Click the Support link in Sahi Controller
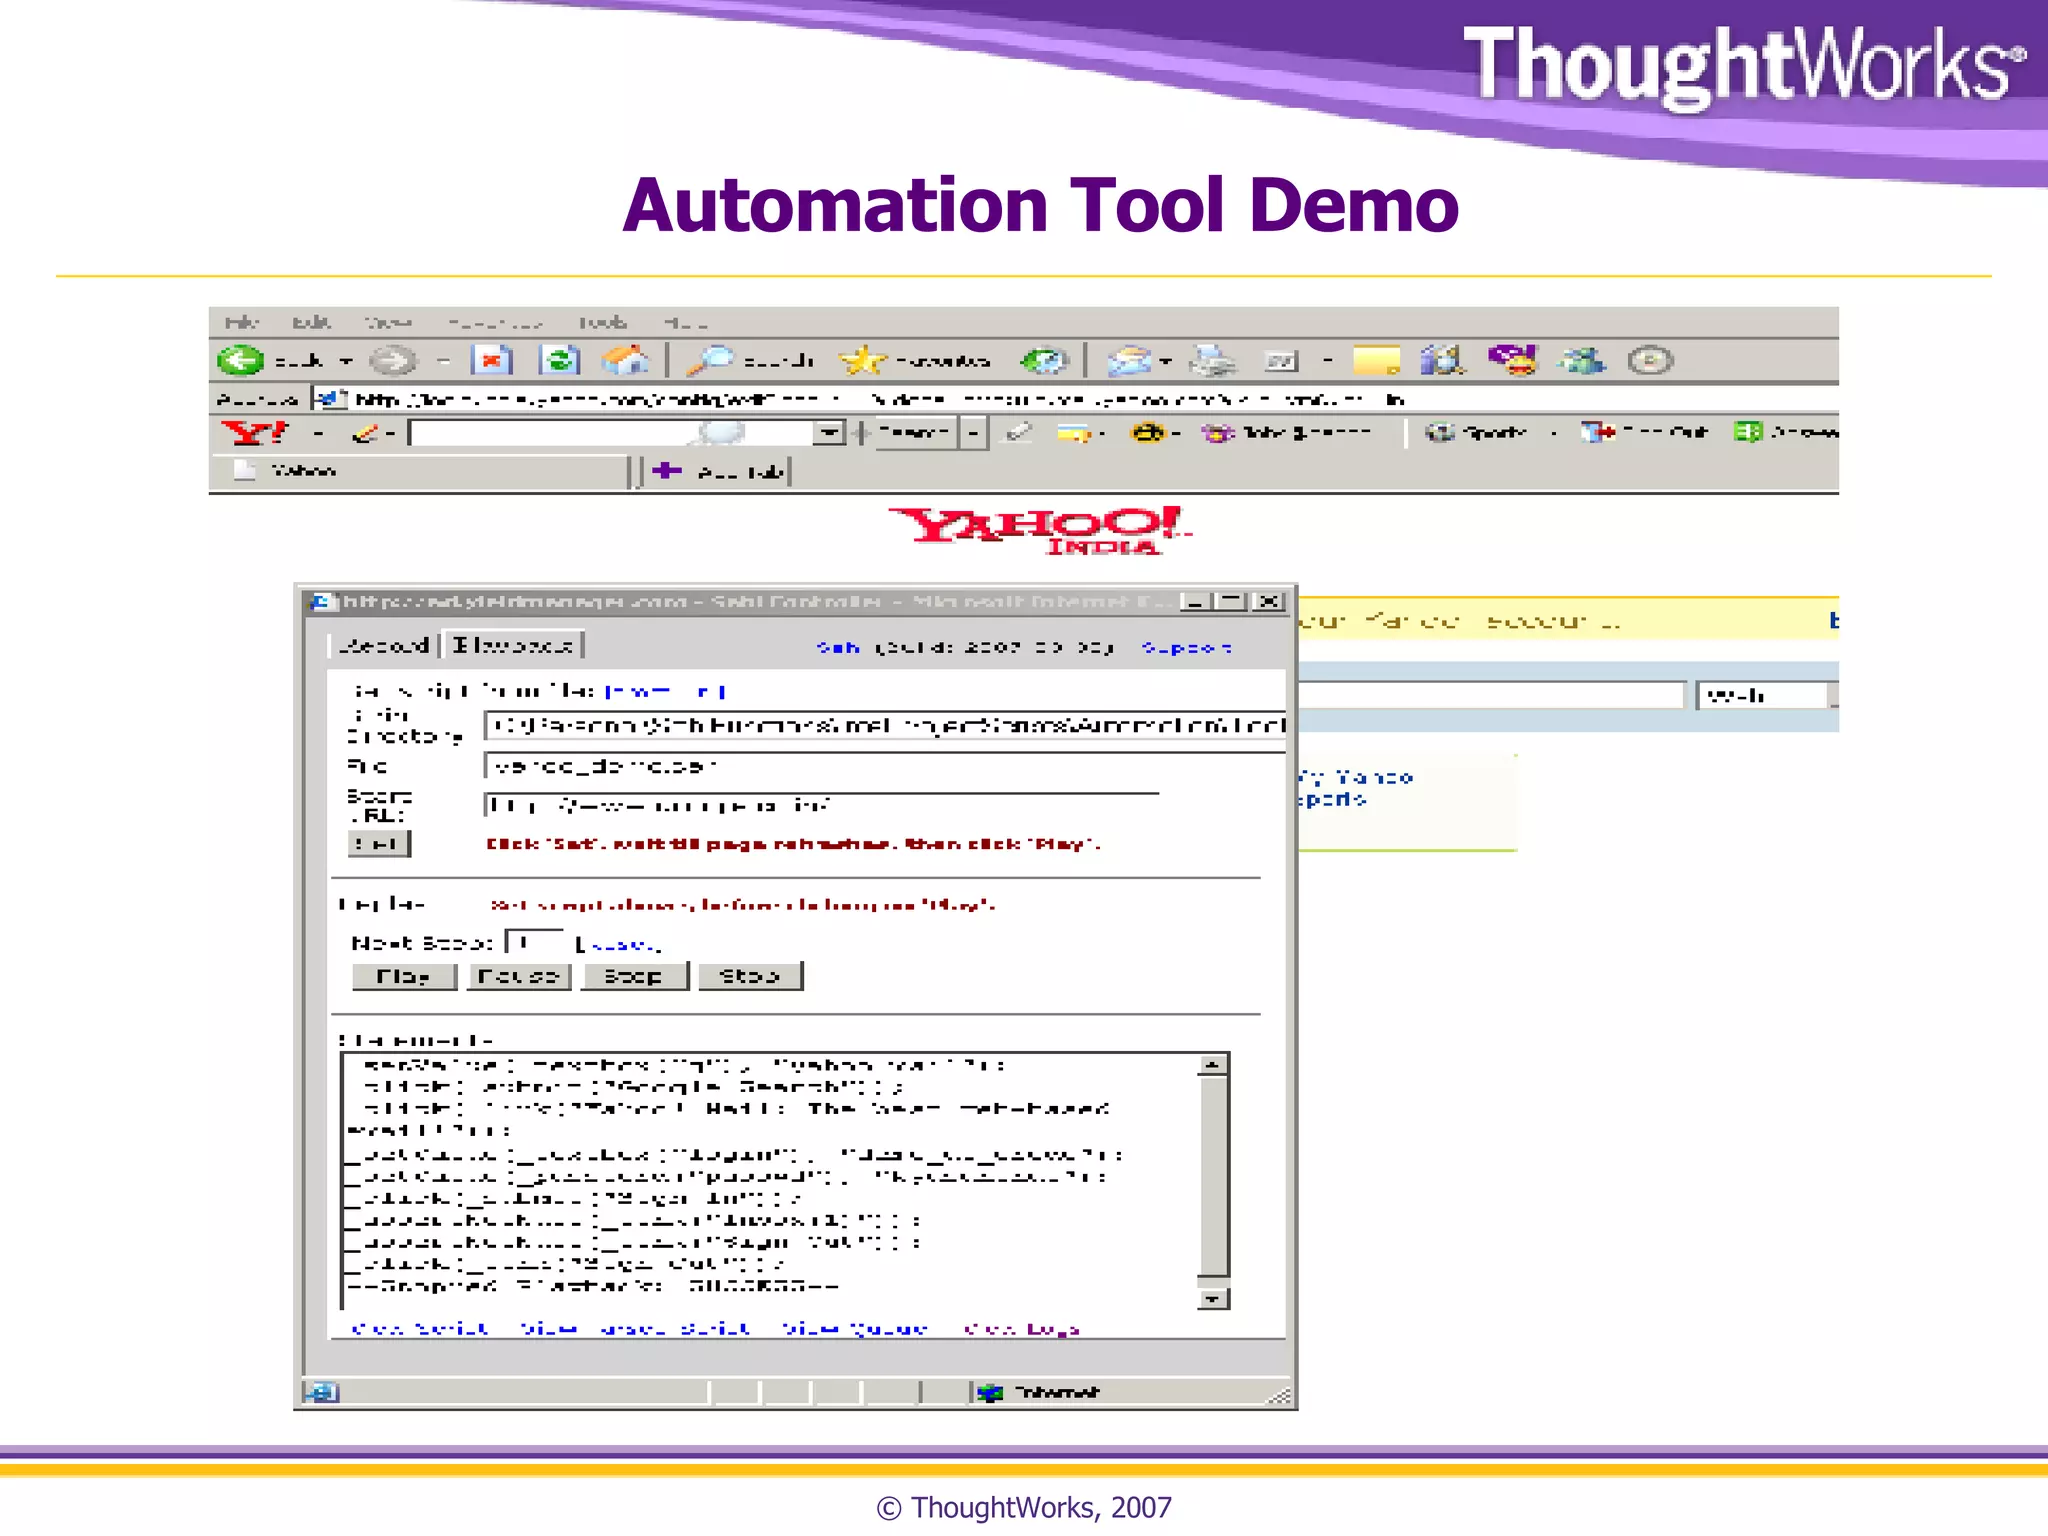 pyautogui.click(x=1186, y=648)
